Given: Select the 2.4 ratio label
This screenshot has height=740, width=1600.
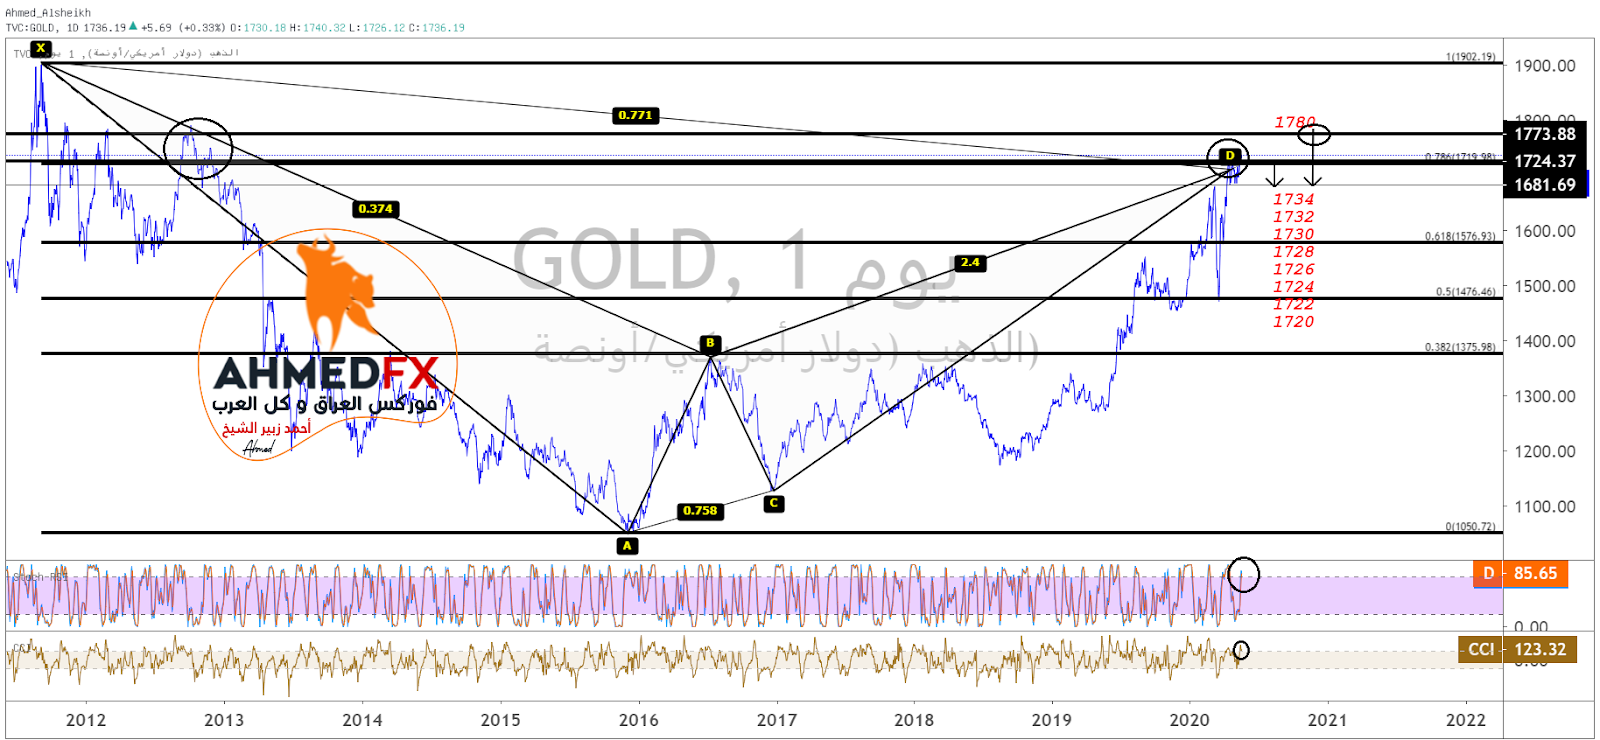Looking at the screenshot, I should point(970,263).
